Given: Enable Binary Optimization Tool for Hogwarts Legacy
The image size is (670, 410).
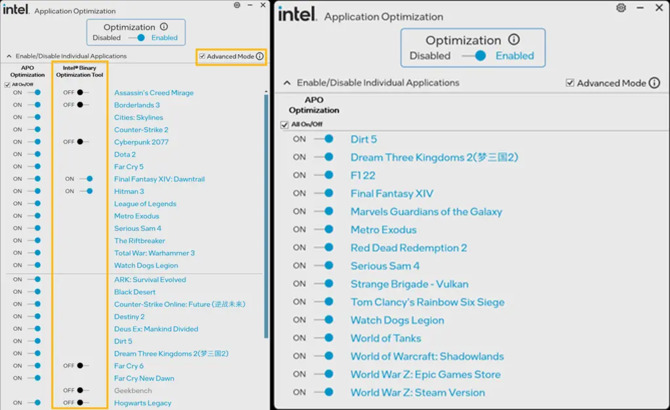Looking at the screenshot, I should [82, 403].
